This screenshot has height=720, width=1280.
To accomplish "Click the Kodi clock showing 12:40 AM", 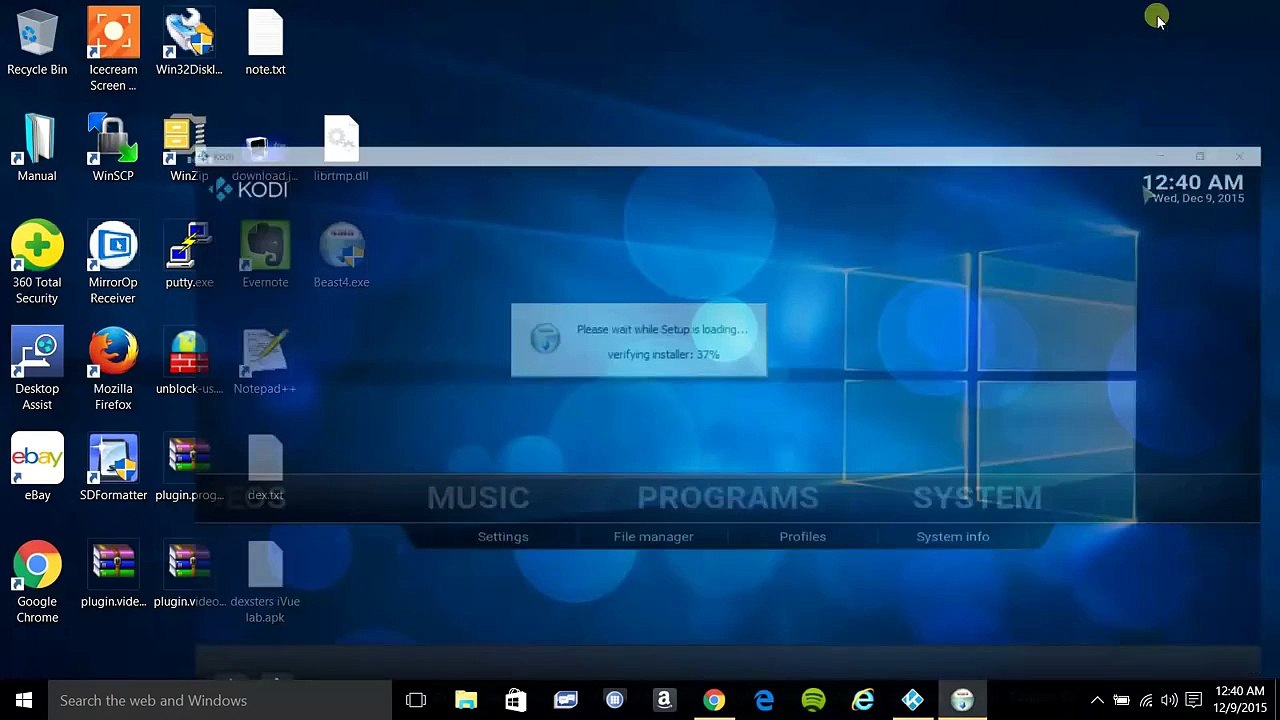I will [x=1193, y=183].
